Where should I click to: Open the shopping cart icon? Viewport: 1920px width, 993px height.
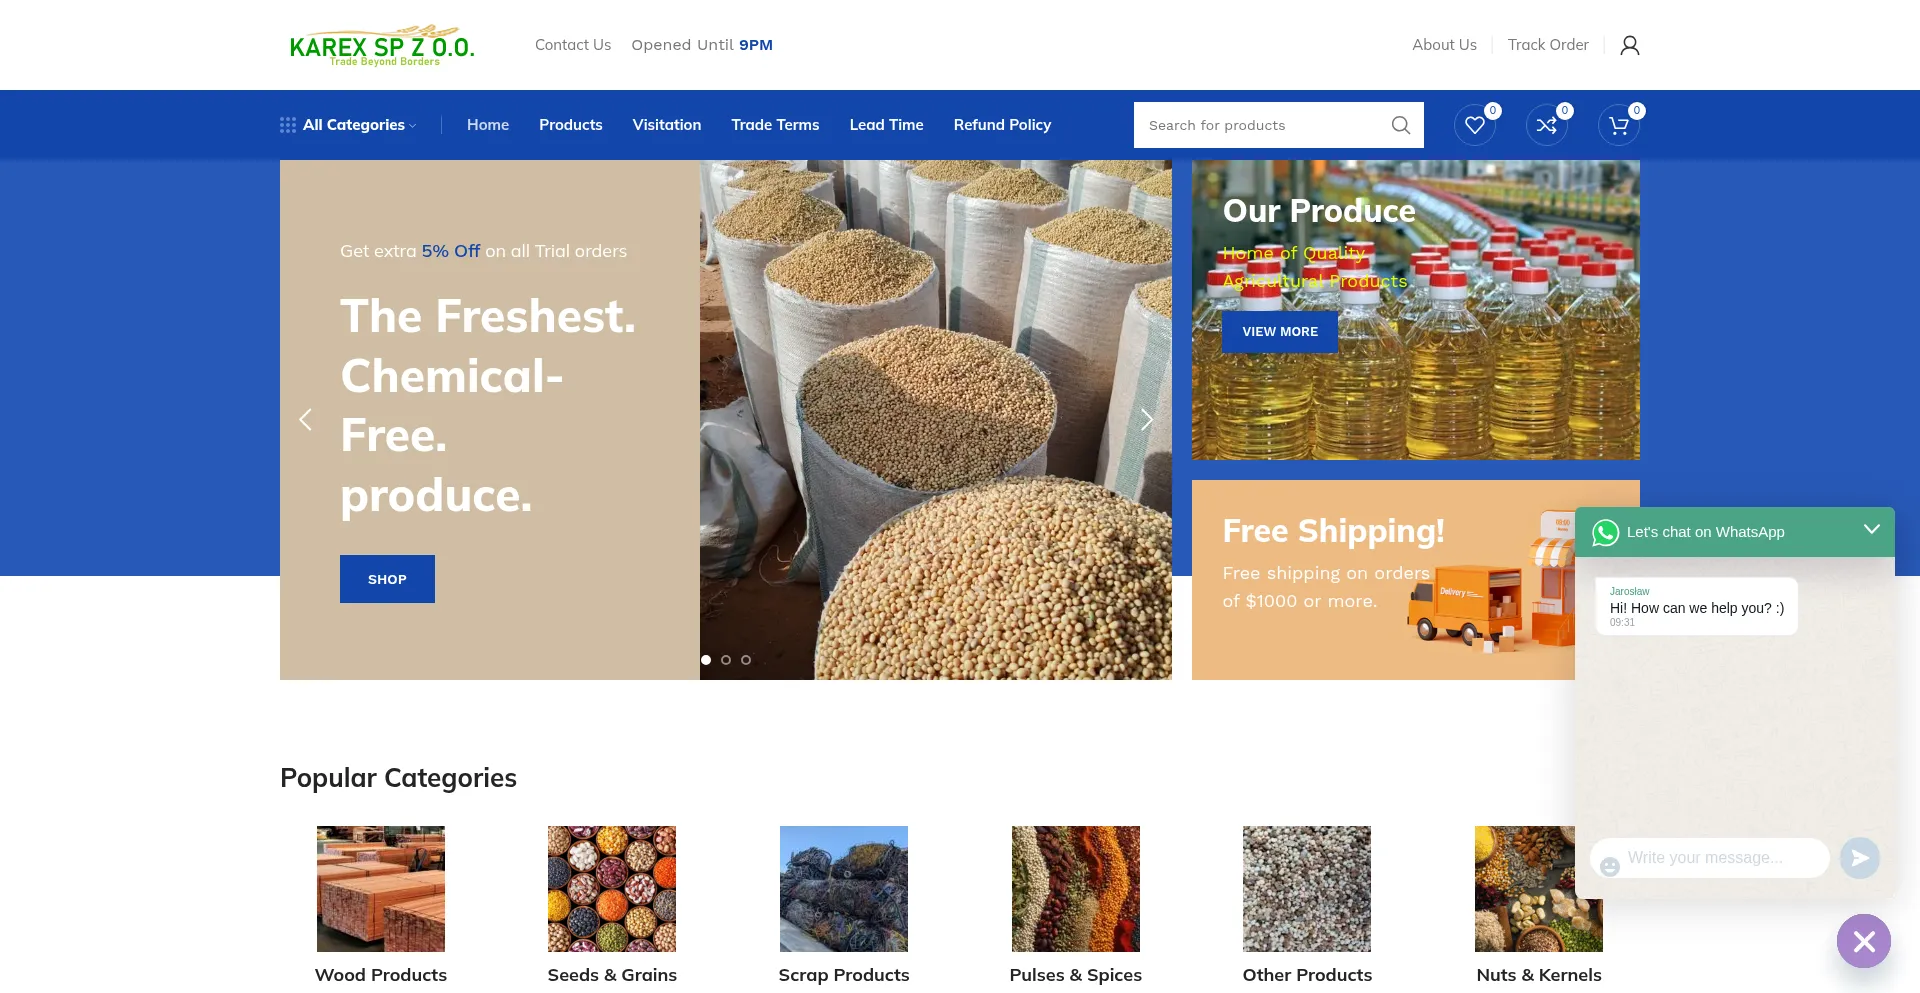click(x=1618, y=125)
